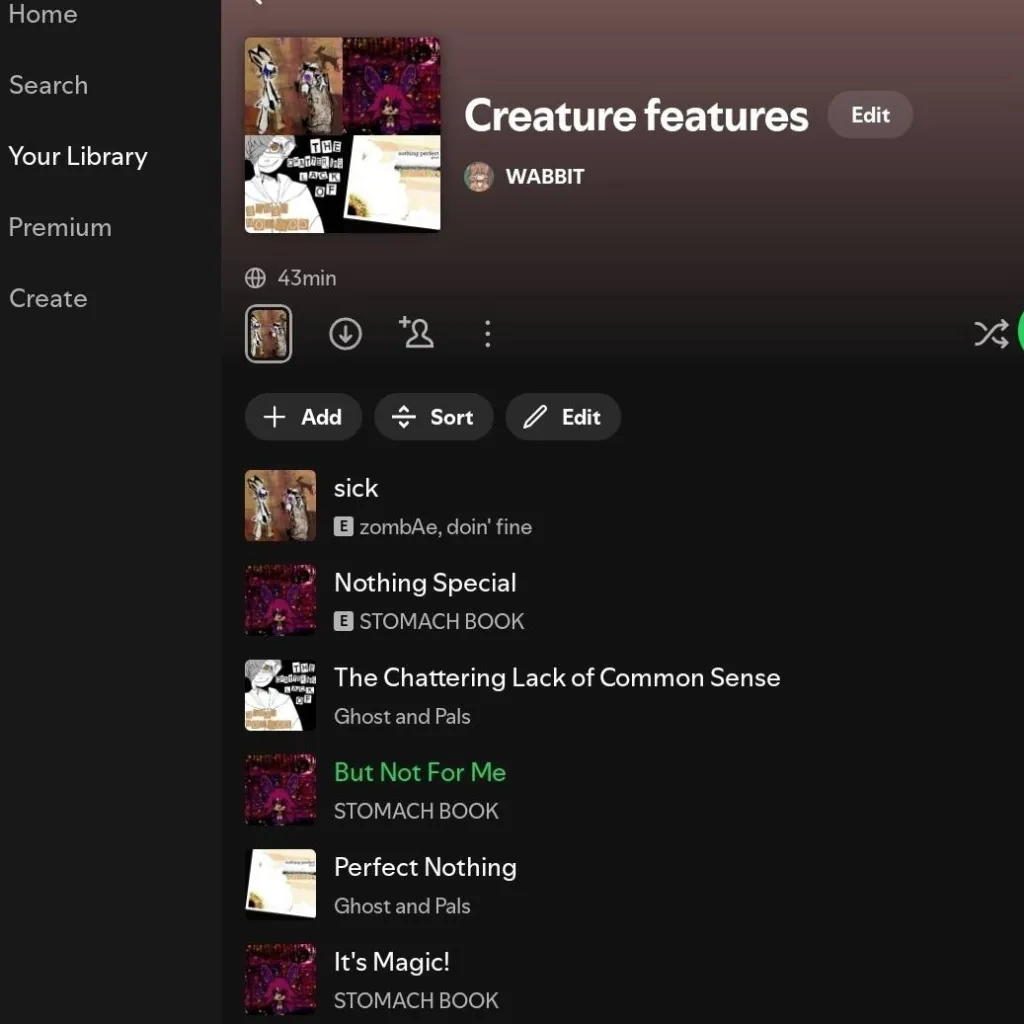The height and width of the screenshot is (1024, 1024).
Task: Open the three-dot more options menu
Action: coord(487,334)
